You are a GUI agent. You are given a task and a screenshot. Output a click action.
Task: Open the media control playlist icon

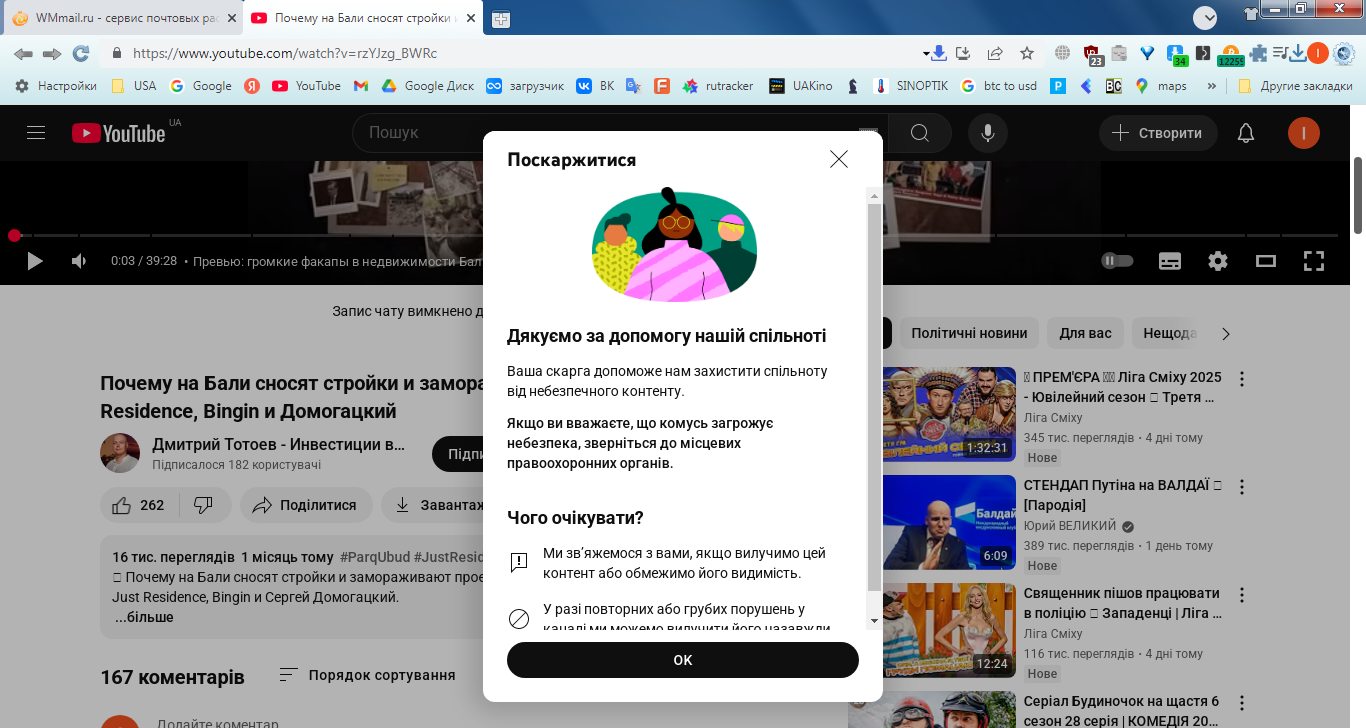[1279, 53]
